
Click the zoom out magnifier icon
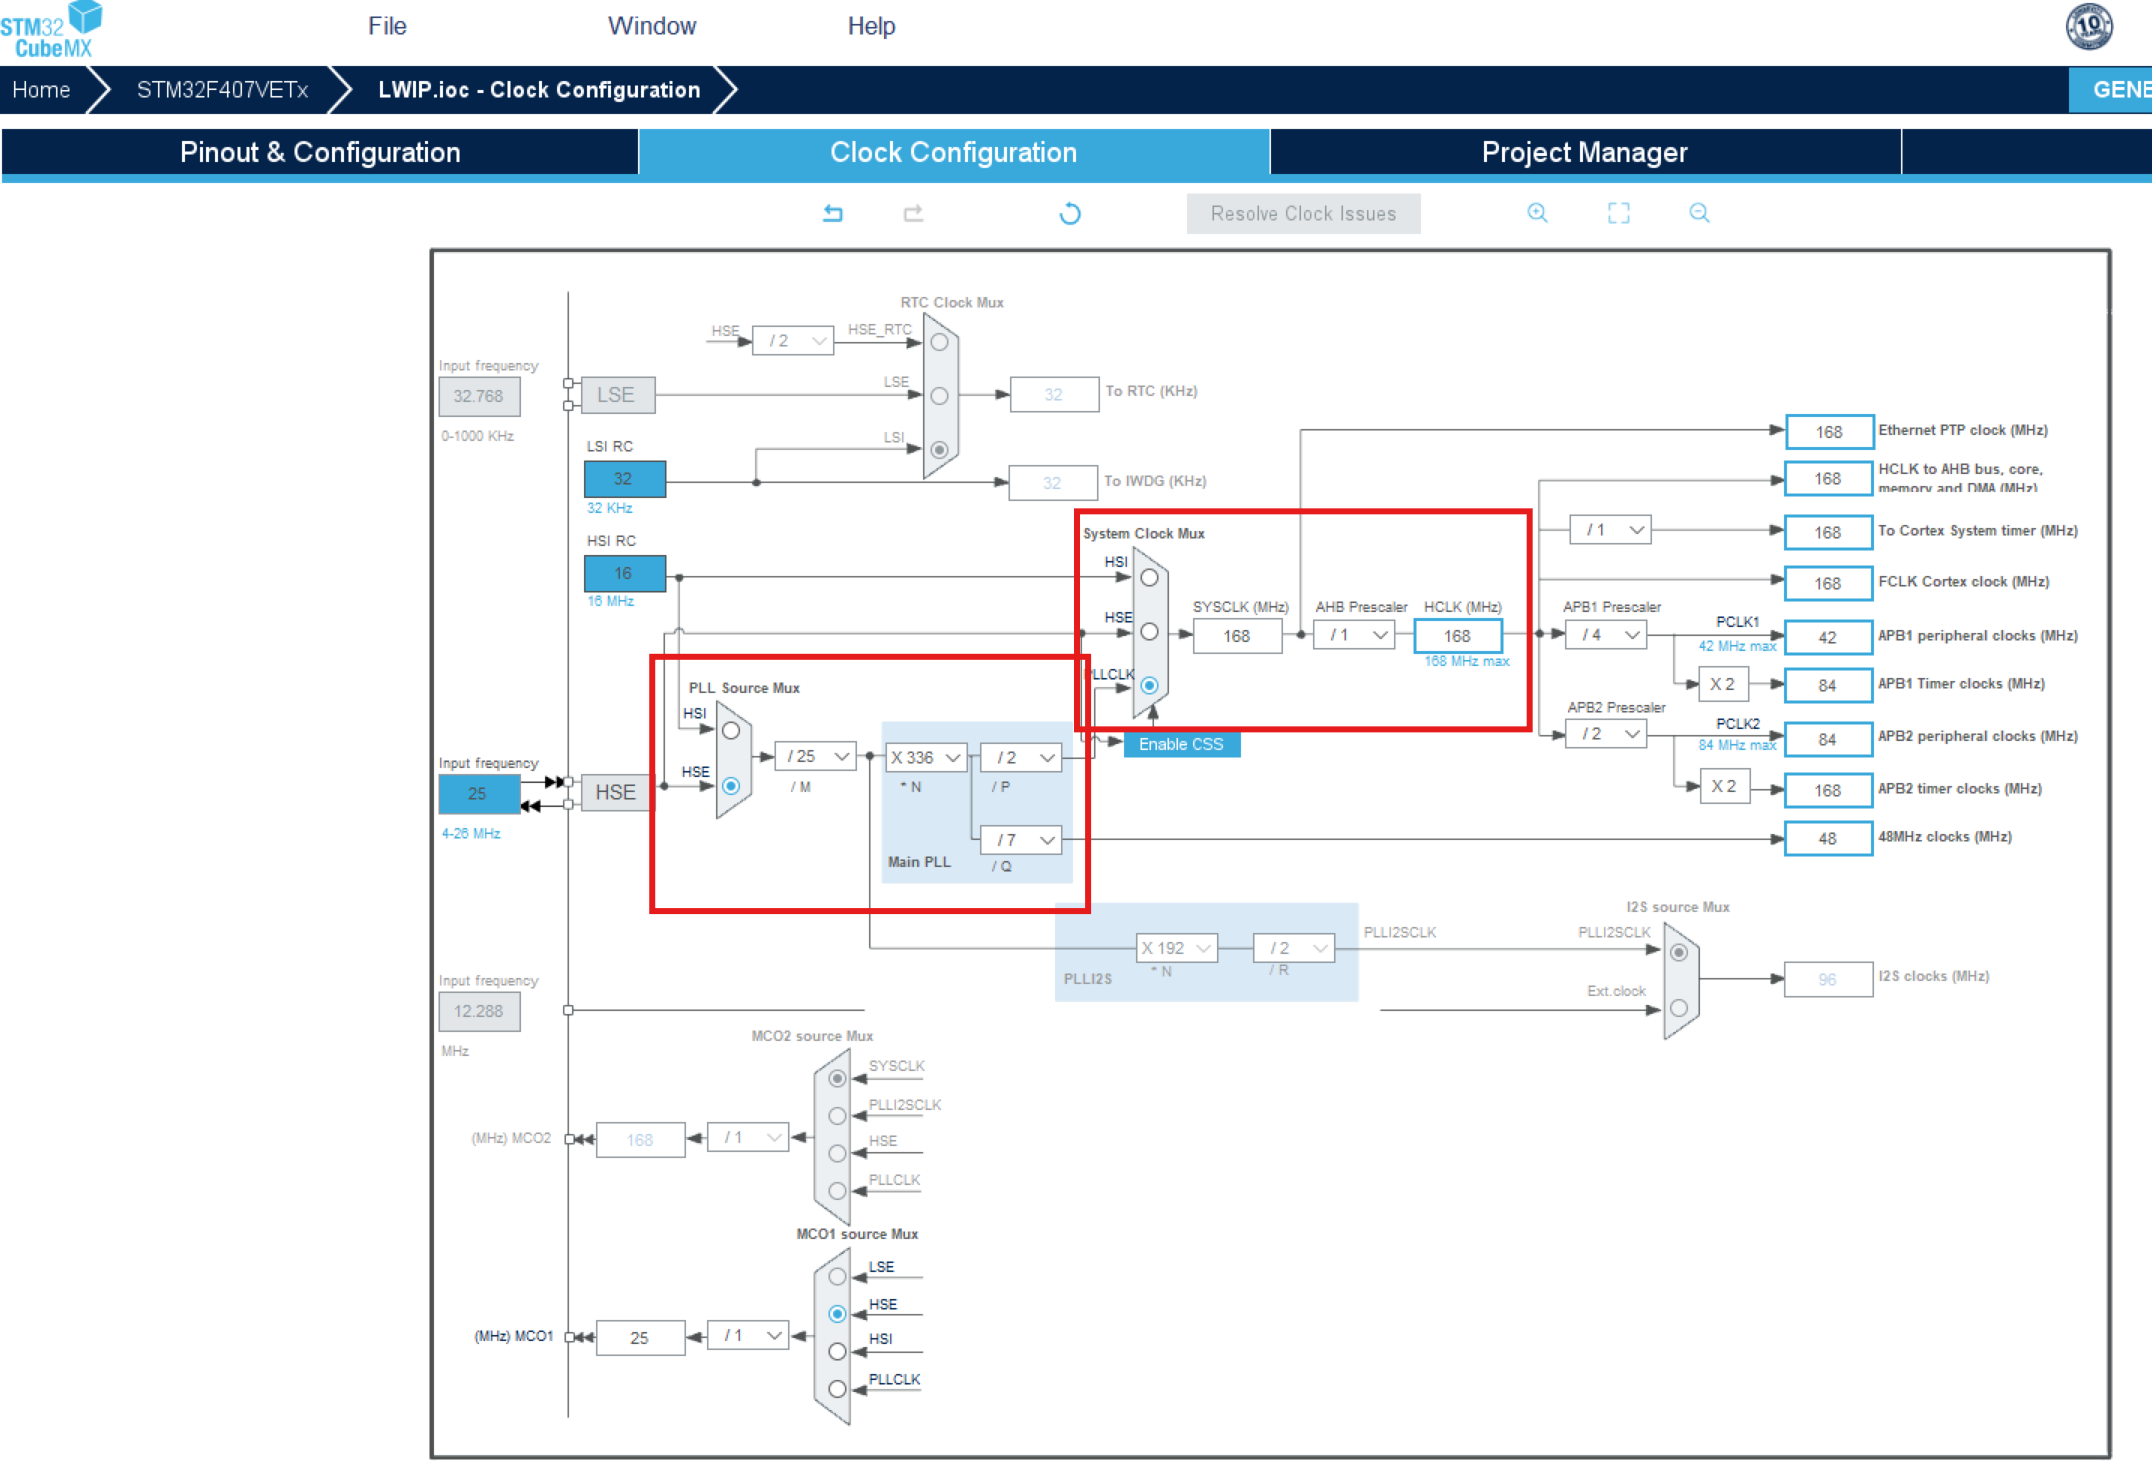1699,213
